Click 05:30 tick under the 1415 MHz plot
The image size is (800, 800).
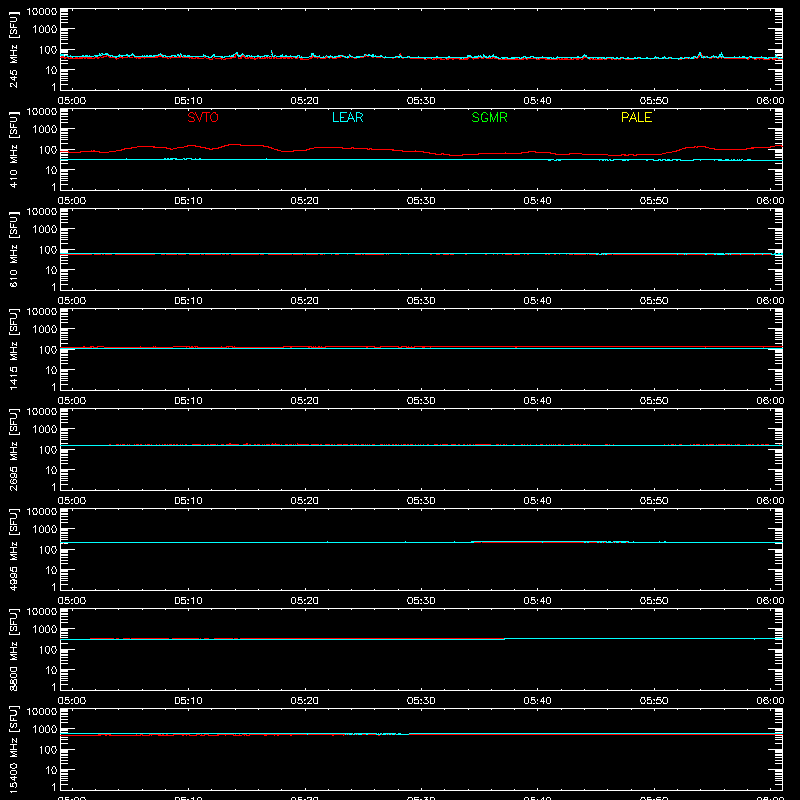(421, 401)
